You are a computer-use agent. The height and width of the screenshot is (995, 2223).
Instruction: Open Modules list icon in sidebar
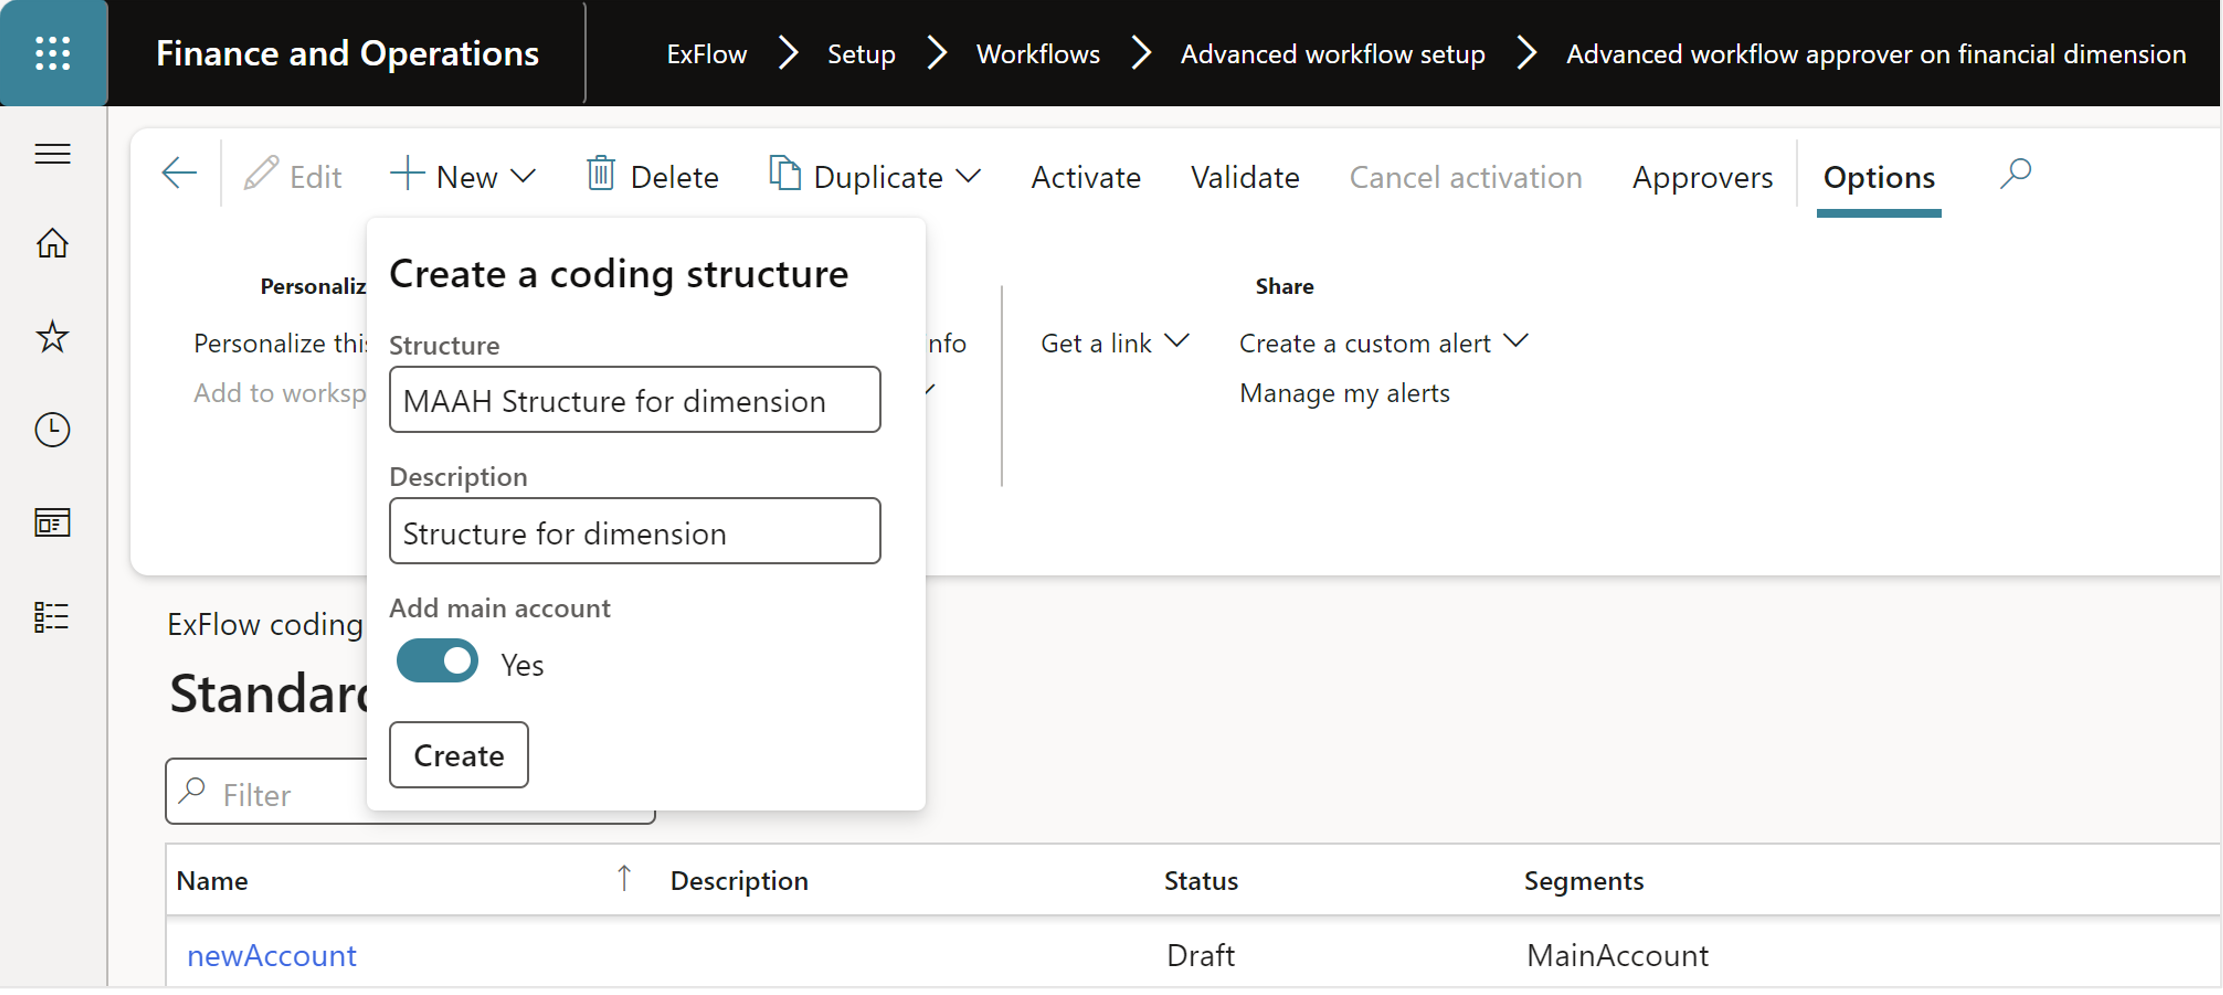pos(53,617)
